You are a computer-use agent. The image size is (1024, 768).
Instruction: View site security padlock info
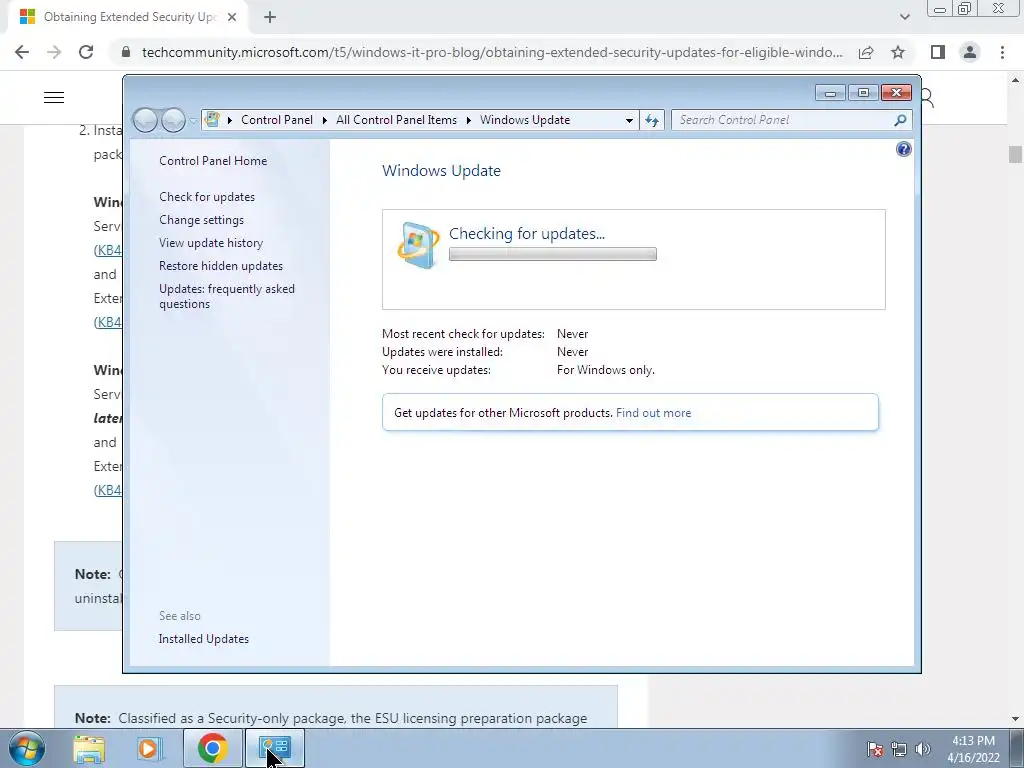click(126, 52)
